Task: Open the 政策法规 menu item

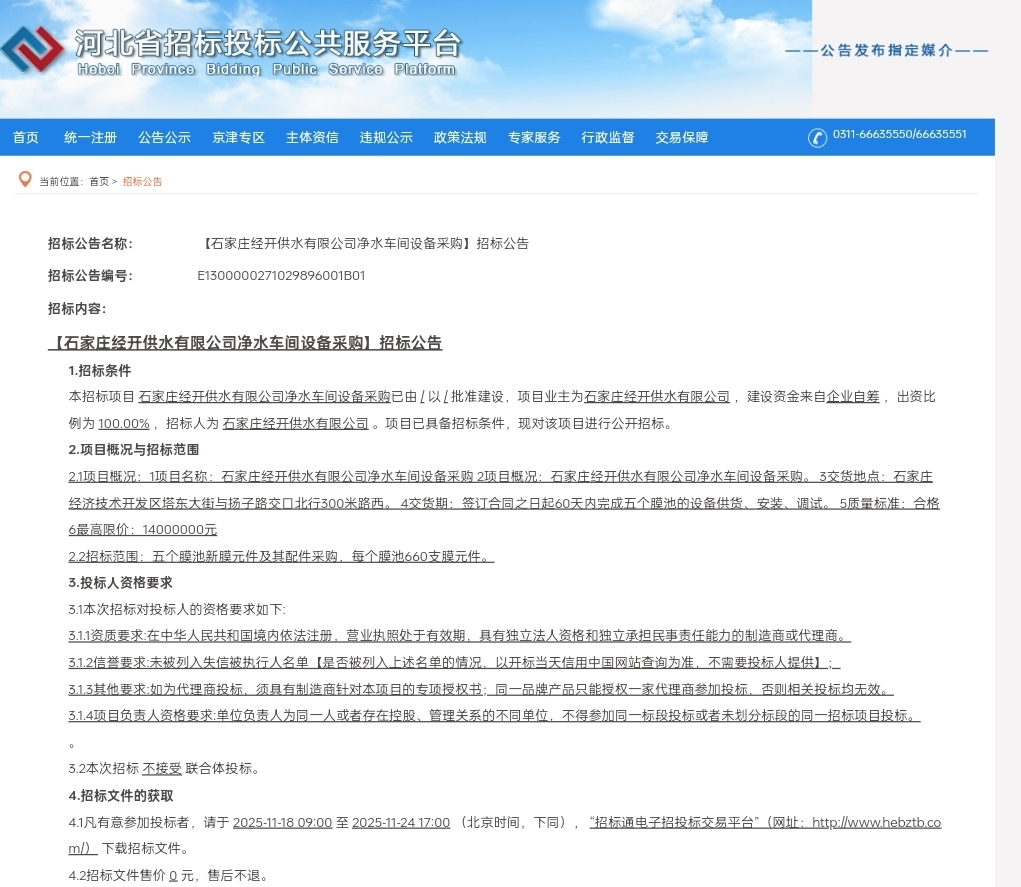Action: pos(460,138)
